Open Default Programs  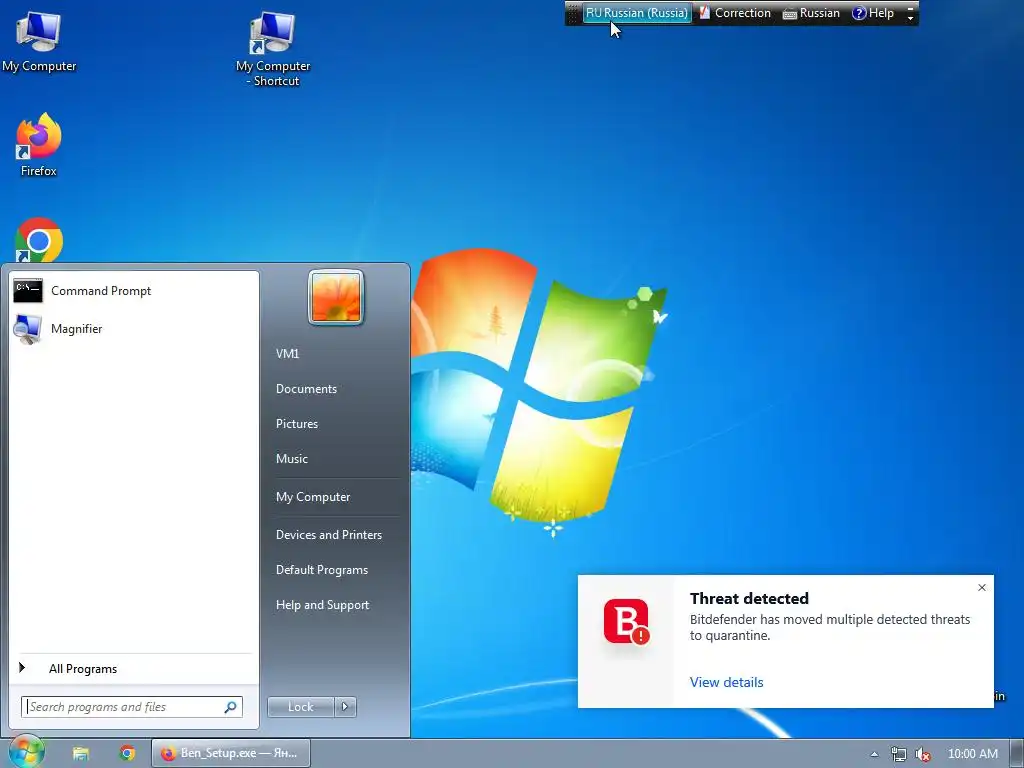[x=321, y=570]
